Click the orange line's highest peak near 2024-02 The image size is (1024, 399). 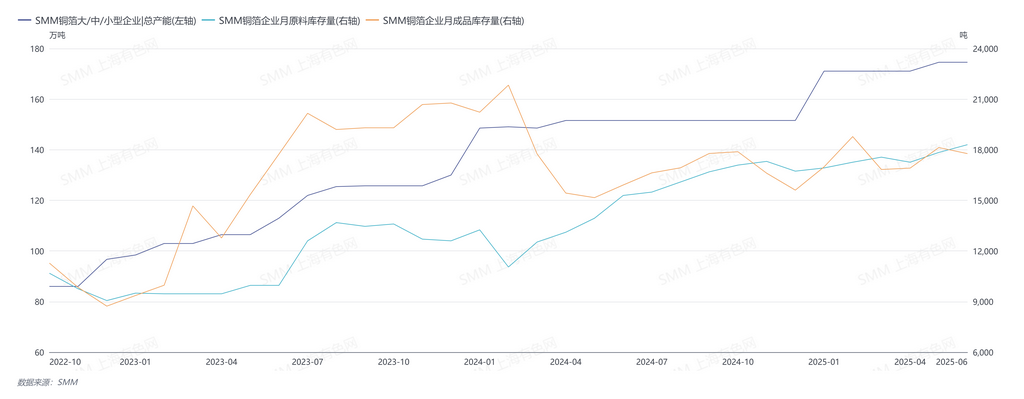click(508, 85)
